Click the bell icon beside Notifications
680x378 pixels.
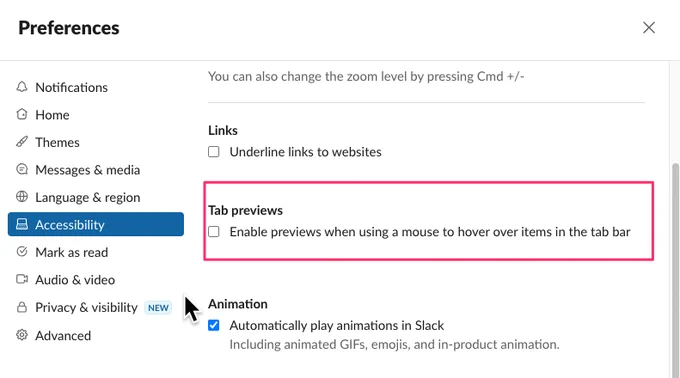(x=22, y=87)
